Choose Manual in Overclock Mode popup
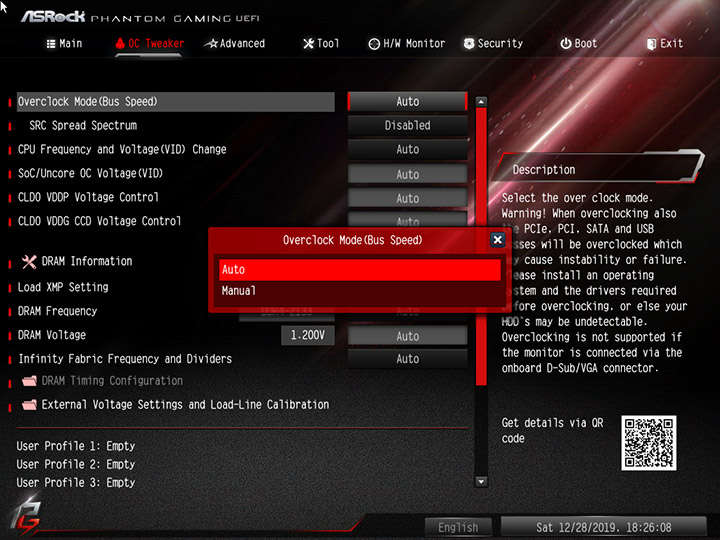This screenshot has height=540, width=720. tap(360, 291)
